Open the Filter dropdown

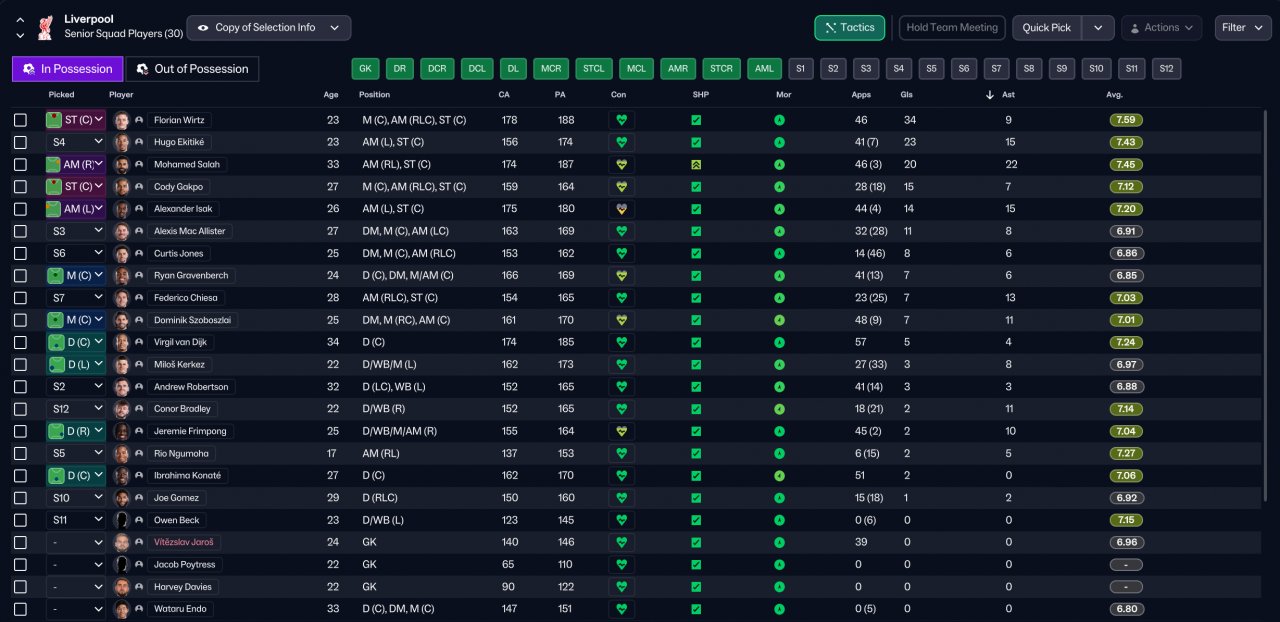pyautogui.click(x=1243, y=28)
